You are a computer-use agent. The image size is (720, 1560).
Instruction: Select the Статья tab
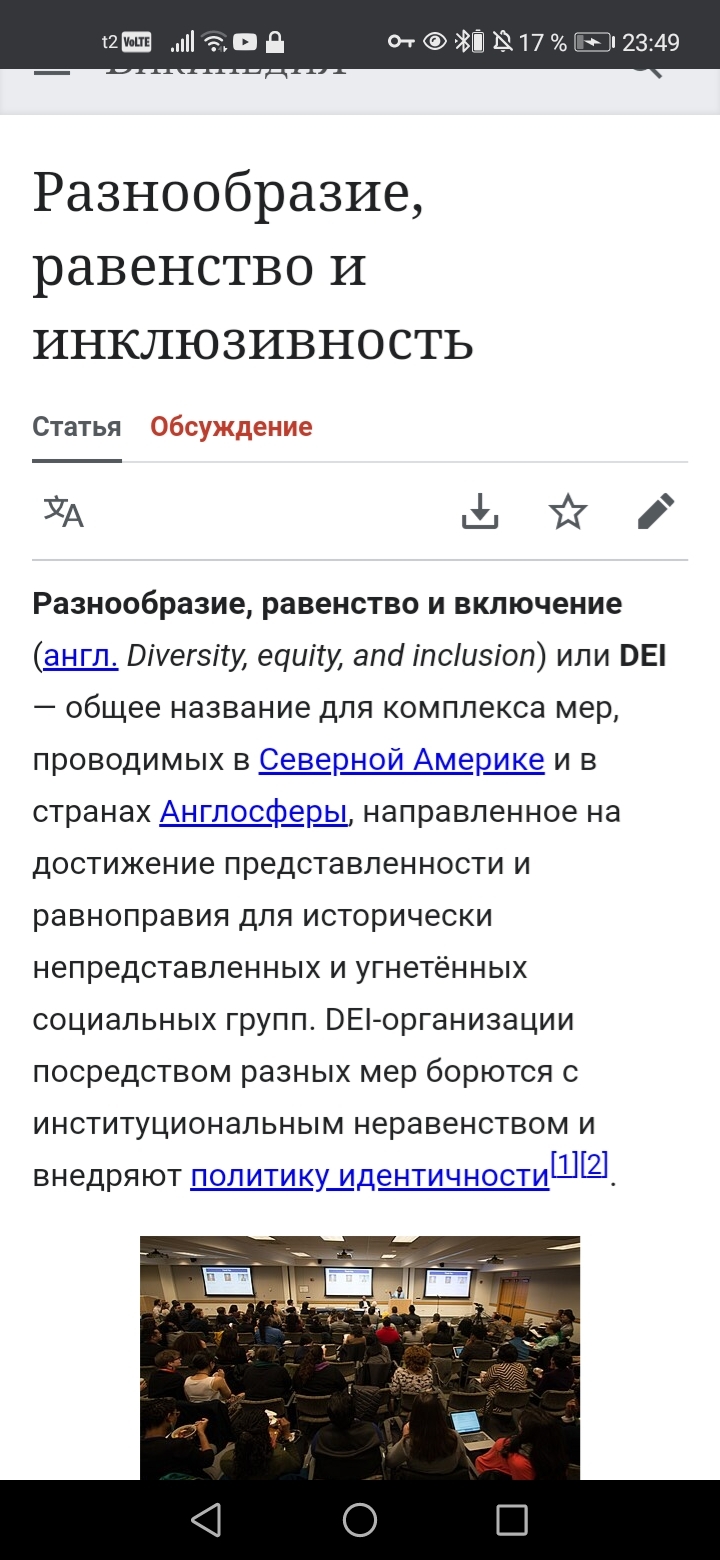(x=77, y=427)
